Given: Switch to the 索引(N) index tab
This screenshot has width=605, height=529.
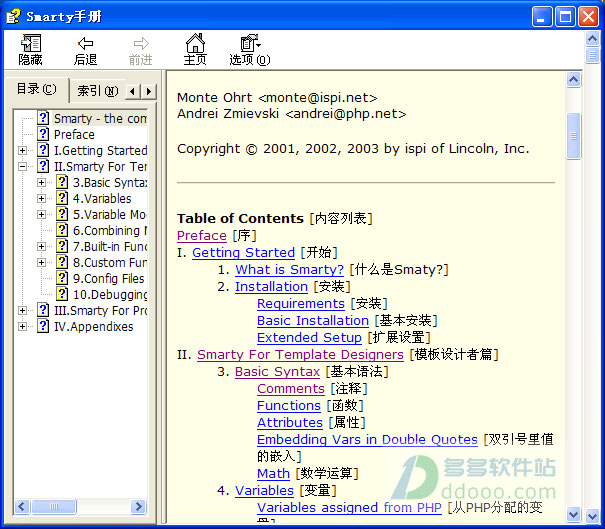Looking at the screenshot, I should 97,91.
